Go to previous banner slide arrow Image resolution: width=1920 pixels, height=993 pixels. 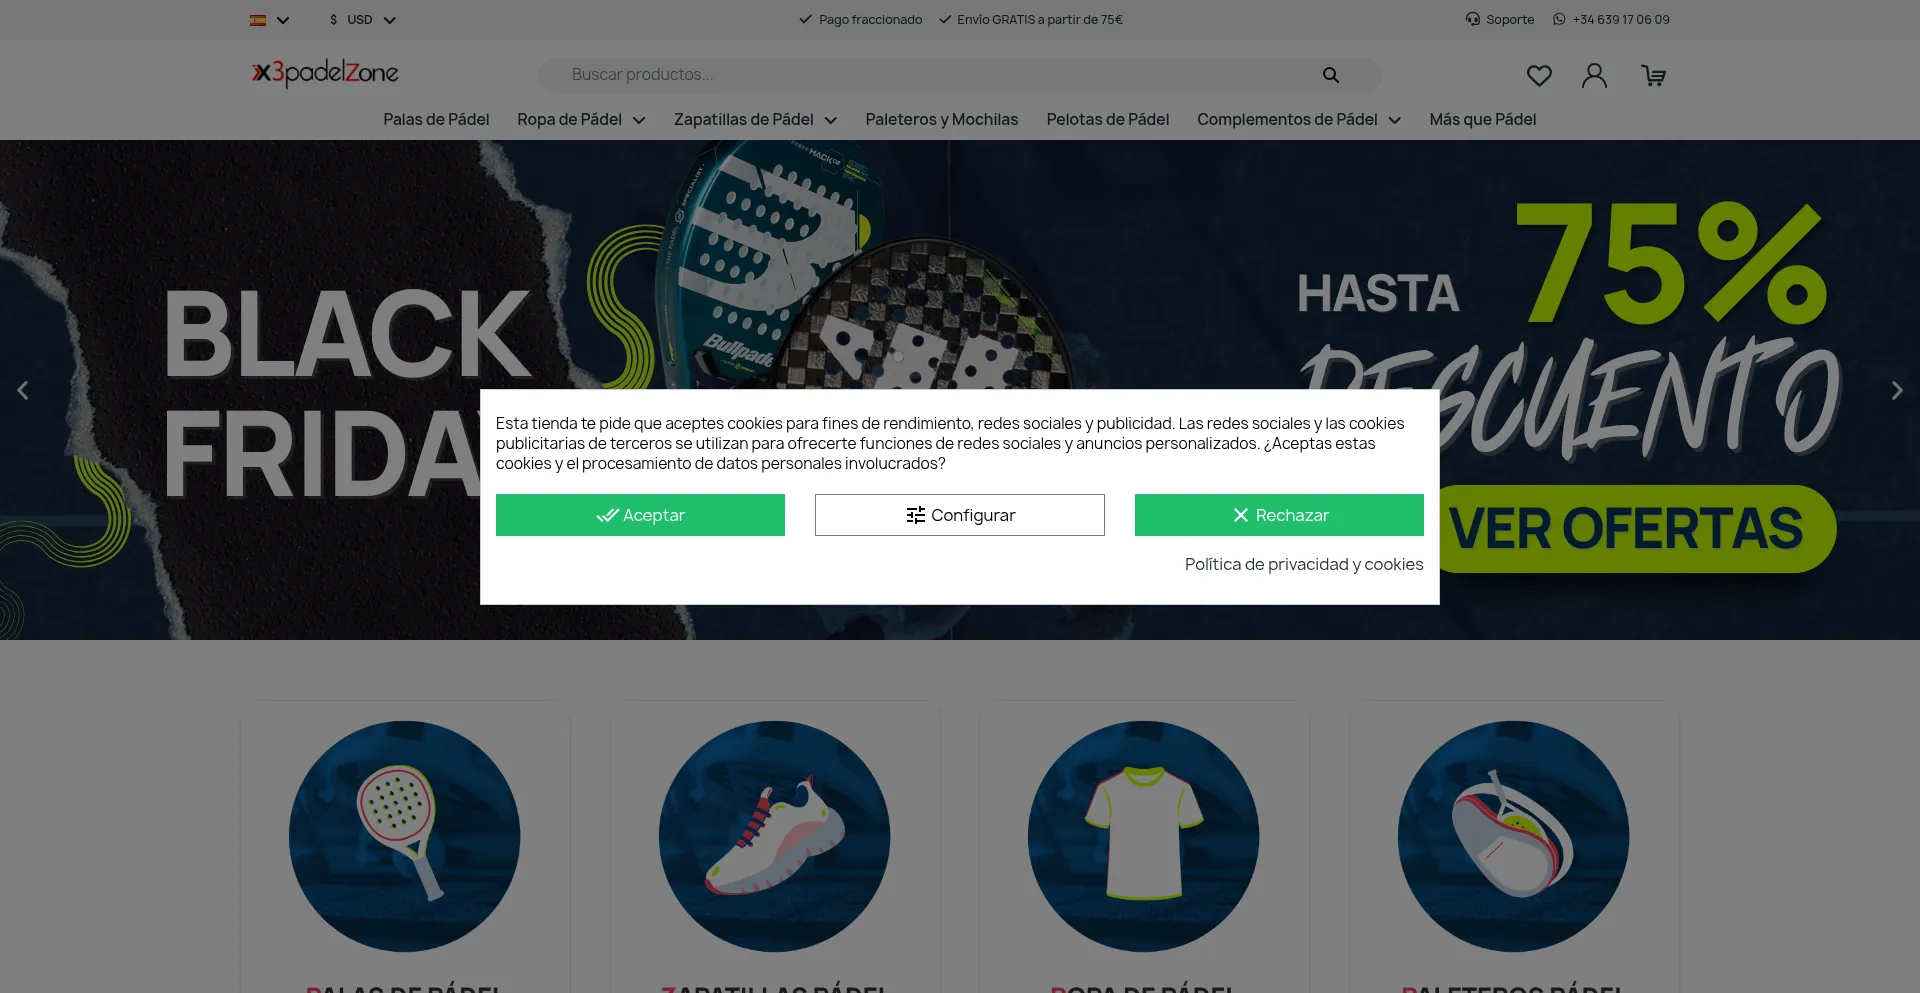point(23,390)
